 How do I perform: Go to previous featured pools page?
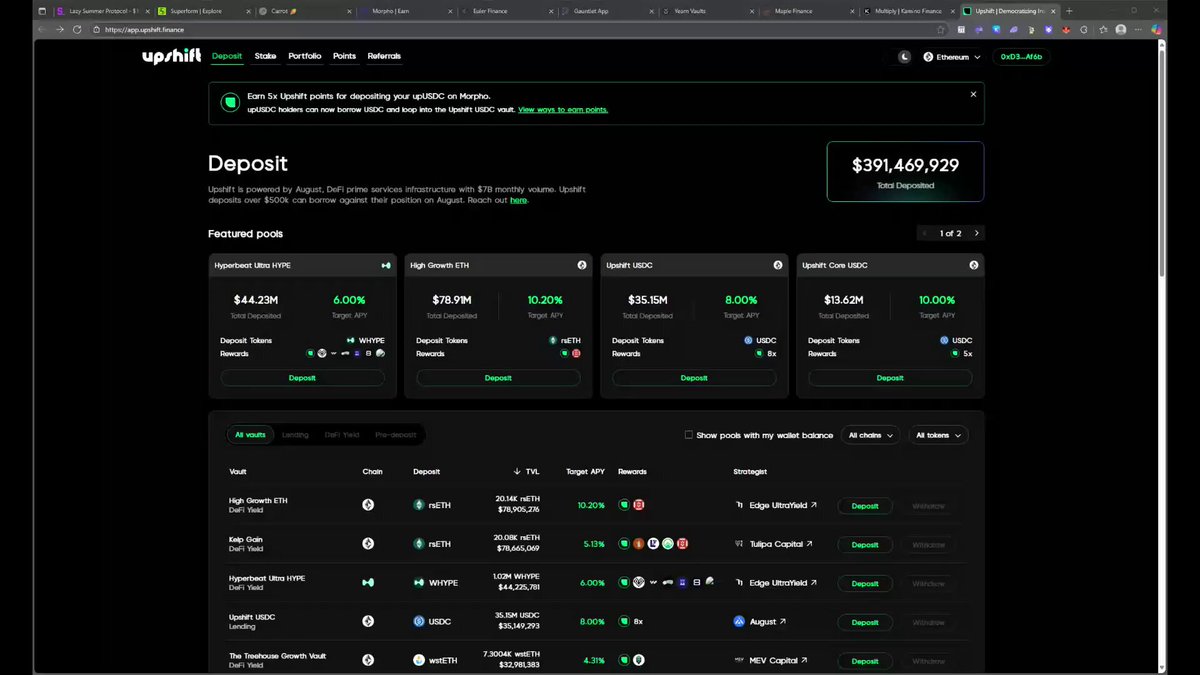tap(926, 233)
